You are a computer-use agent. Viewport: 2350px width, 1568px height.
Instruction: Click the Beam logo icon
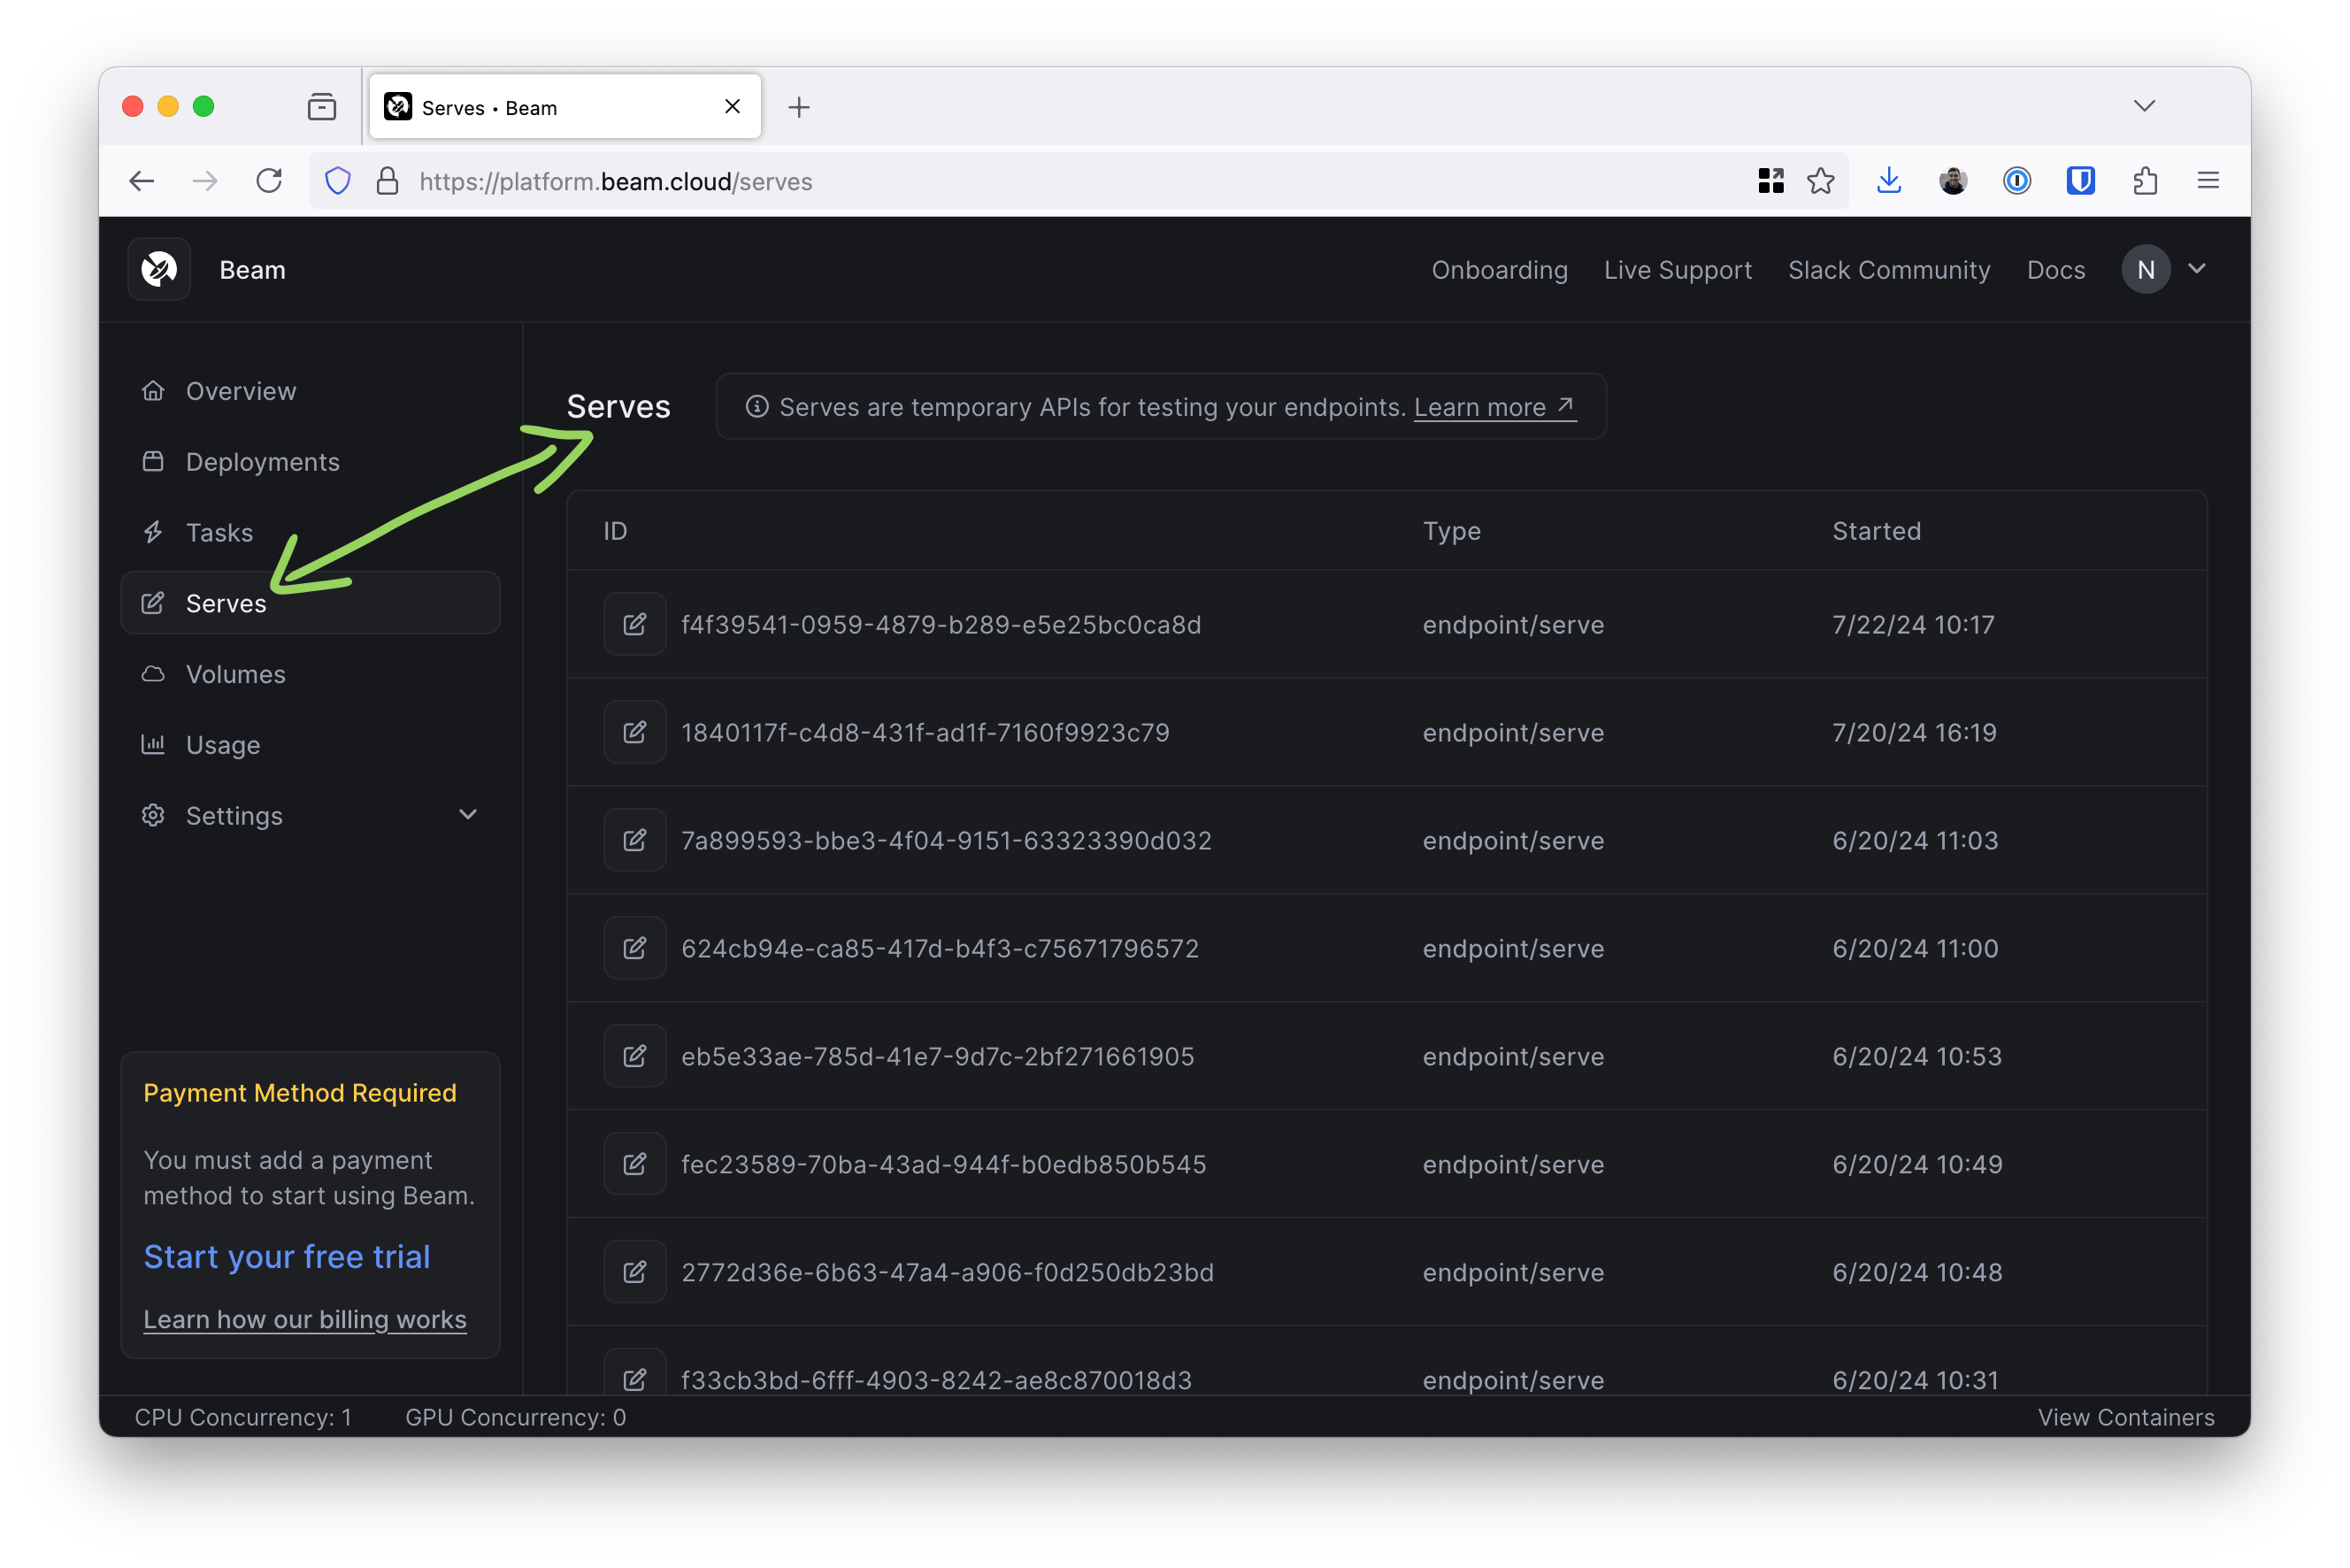coord(159,269)
